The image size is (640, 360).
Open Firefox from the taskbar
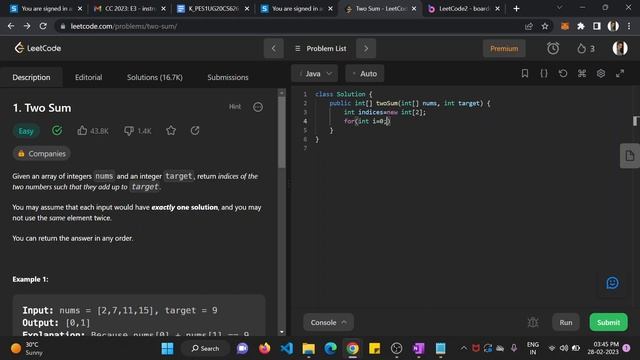coord(264,349)
